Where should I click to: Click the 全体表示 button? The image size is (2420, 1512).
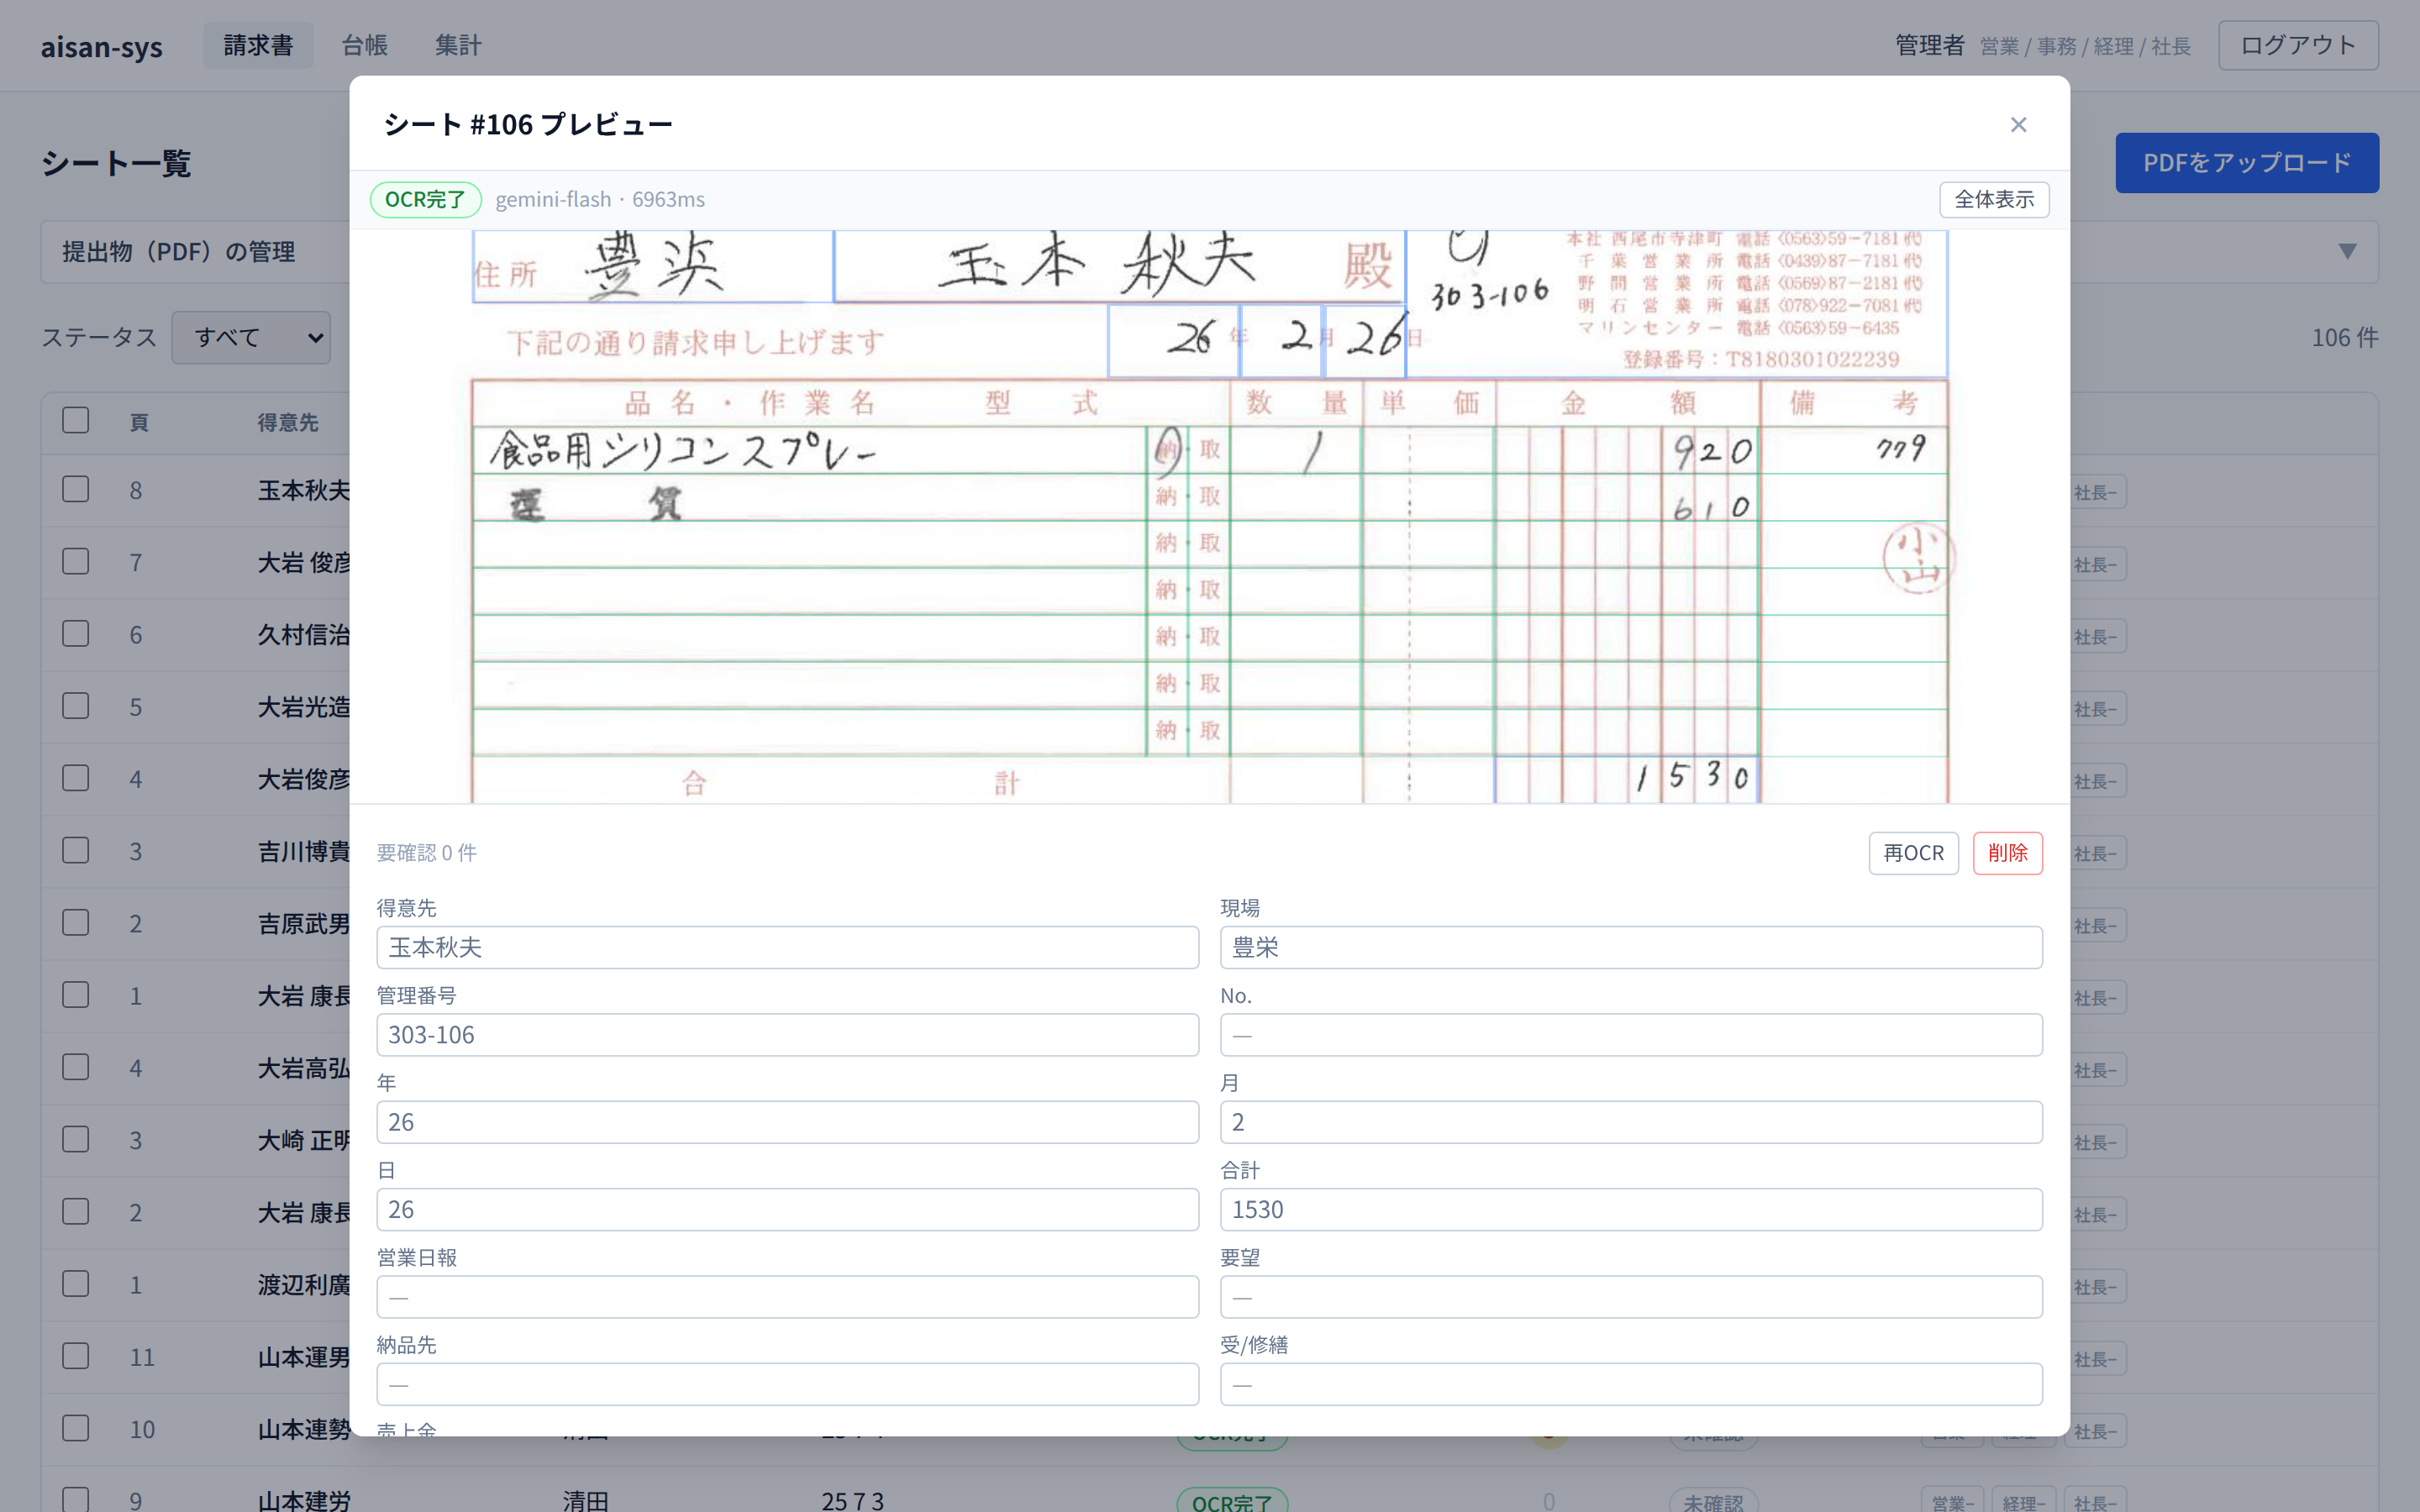tap(1994, 199)
